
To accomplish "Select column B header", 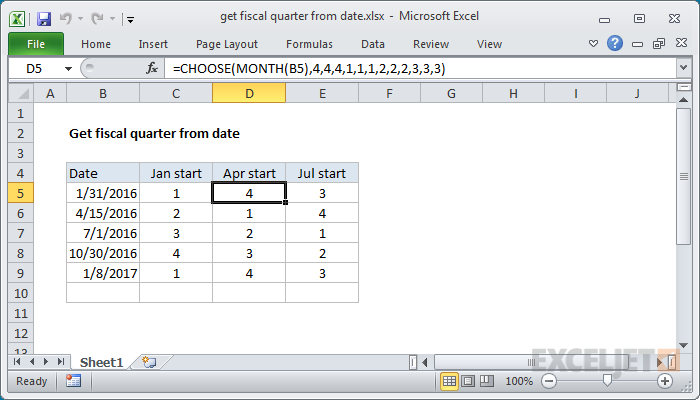I will click(103, 93).
